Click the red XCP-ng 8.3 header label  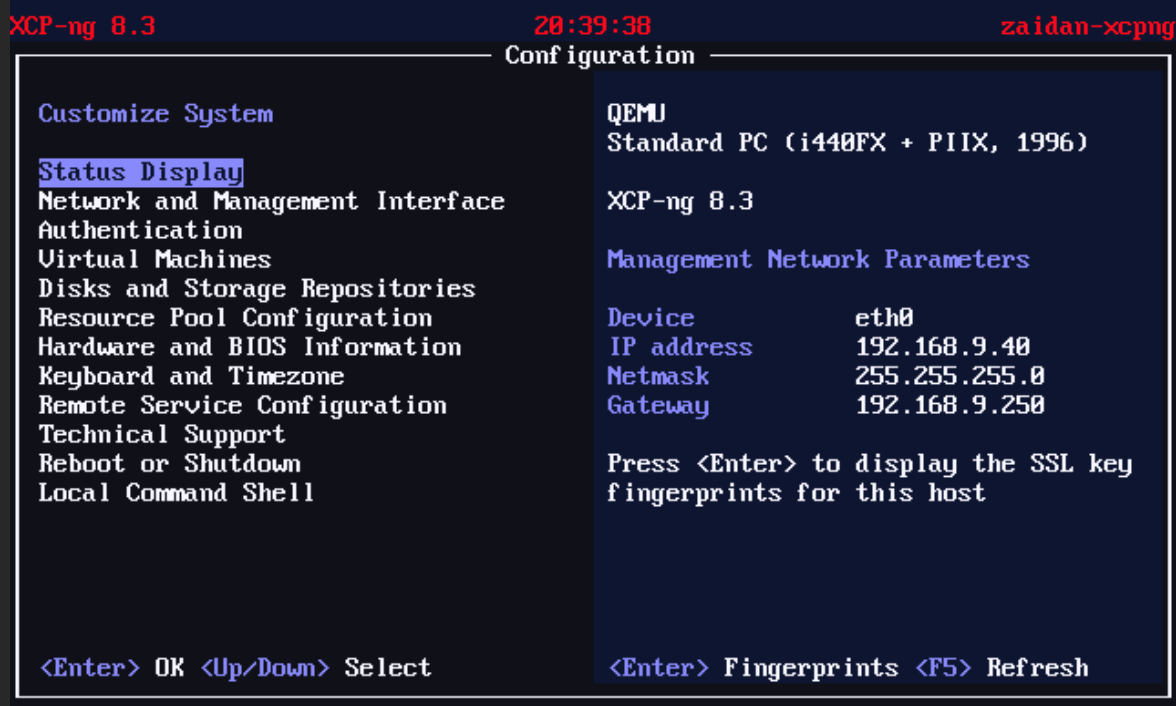pyautogui.click(x=82, y=26)
